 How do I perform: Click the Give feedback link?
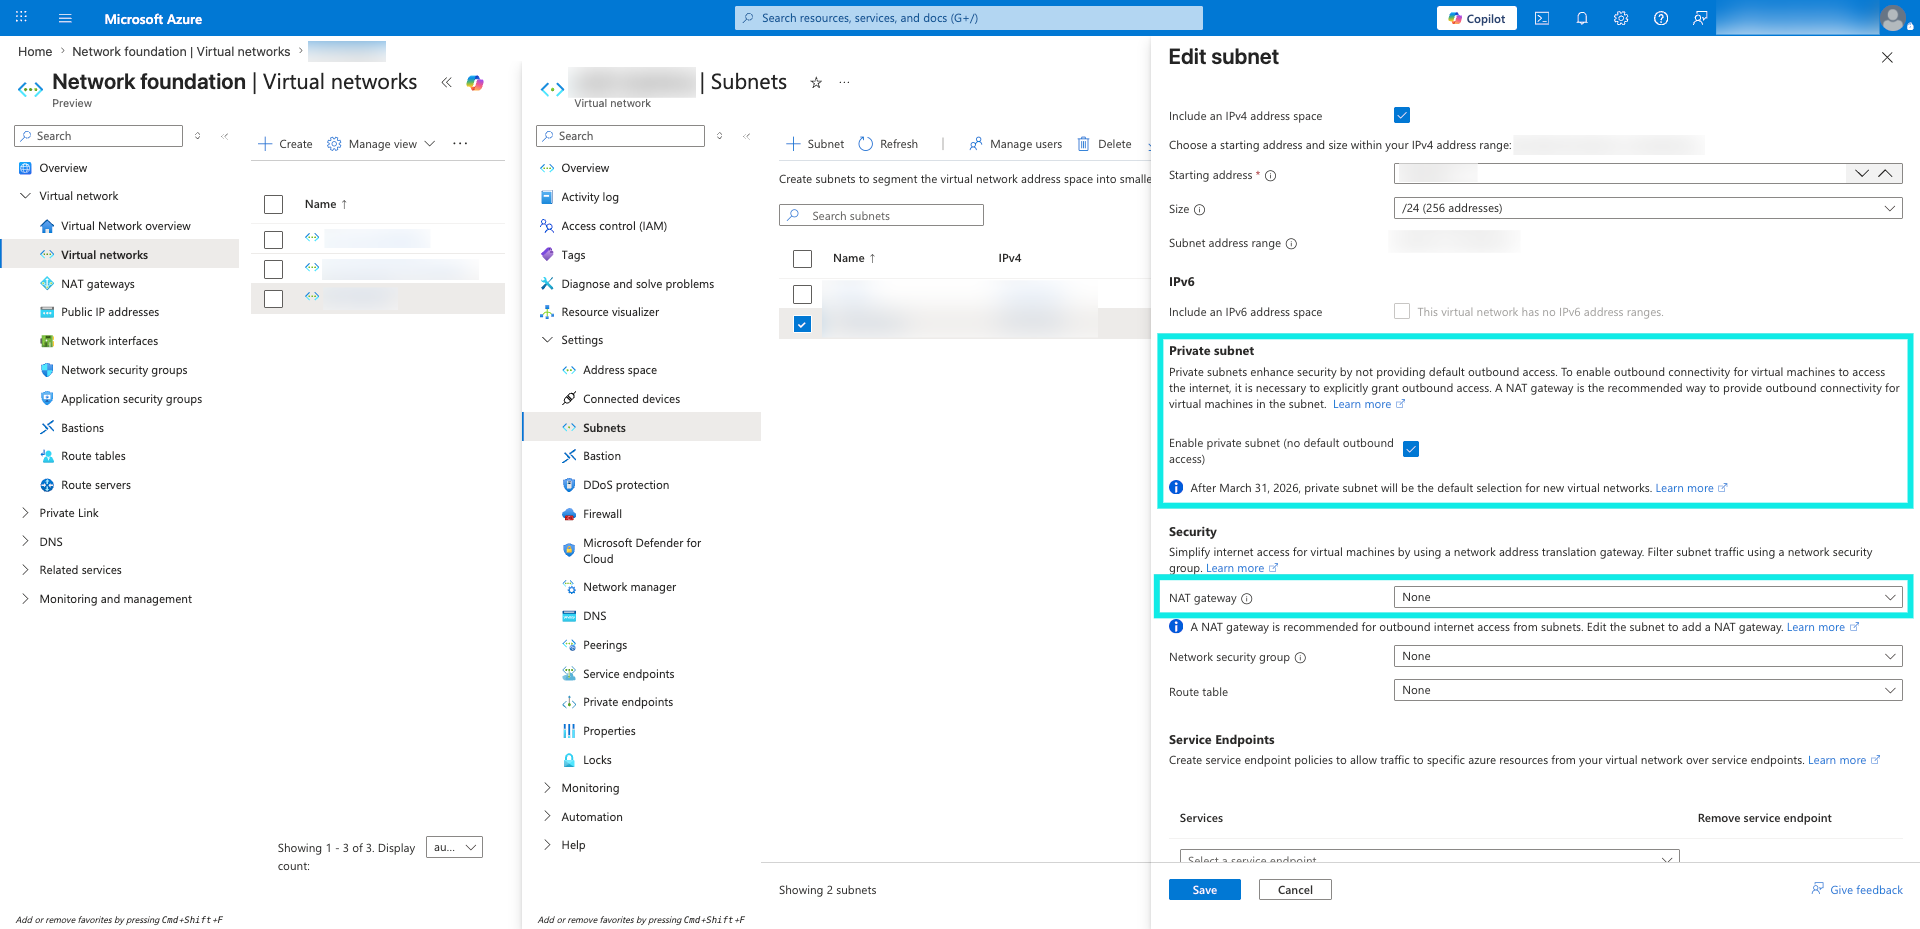1857,890
